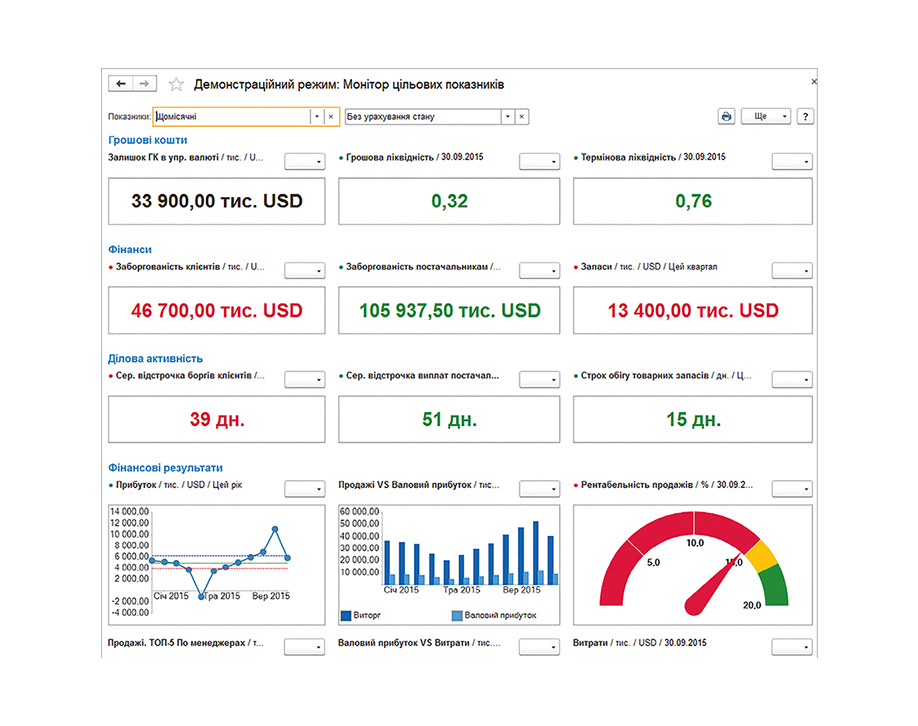Open the Без урахування стану dropdown
The height and width of the screenshot is (726, 918).
(507, 117)
